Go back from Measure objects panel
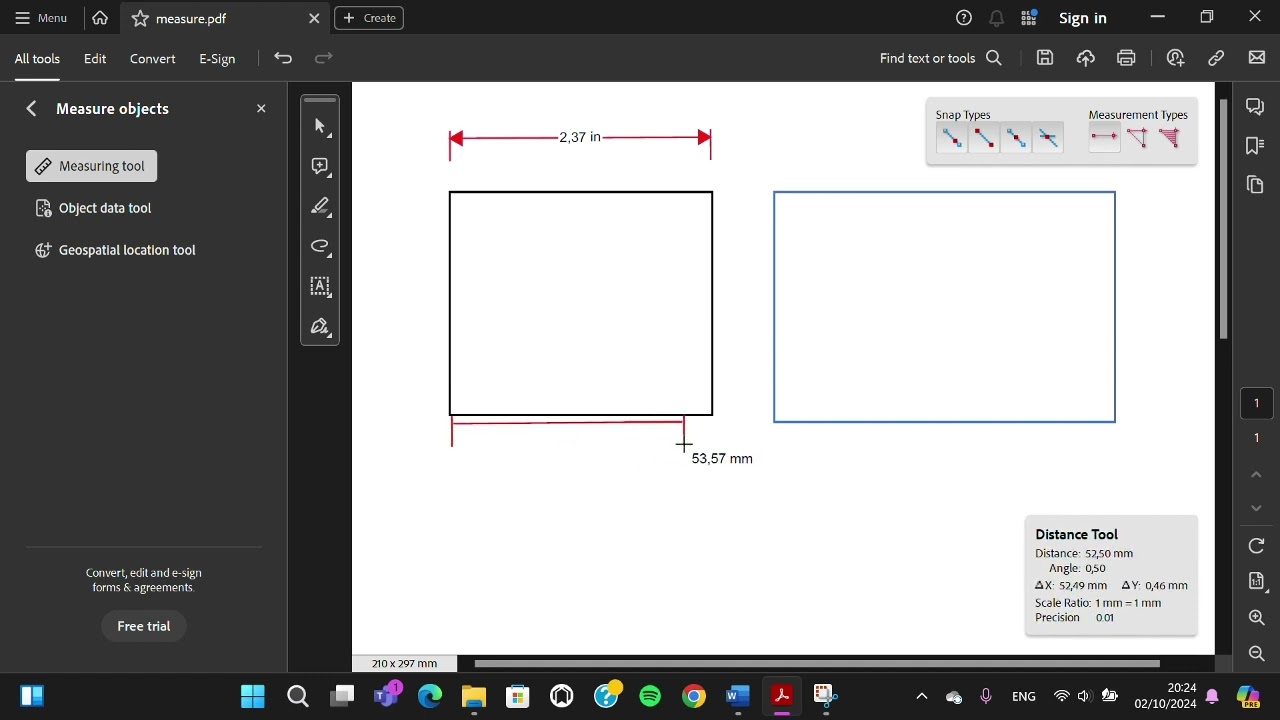The image size is (1280, 720). pos(31,108)
